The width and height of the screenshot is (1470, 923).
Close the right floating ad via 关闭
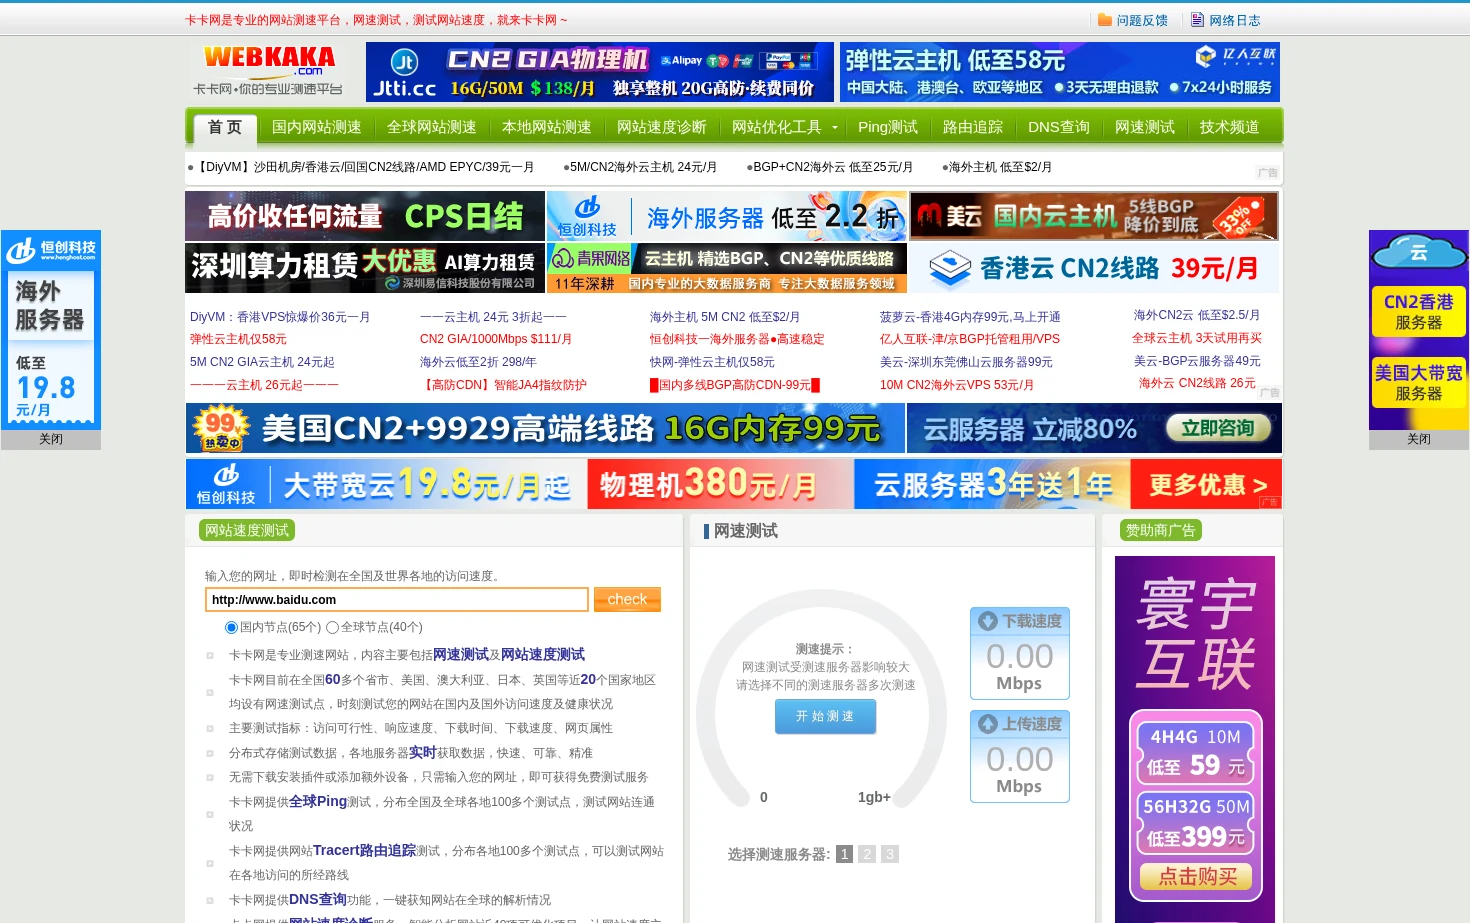point(1418,439)
